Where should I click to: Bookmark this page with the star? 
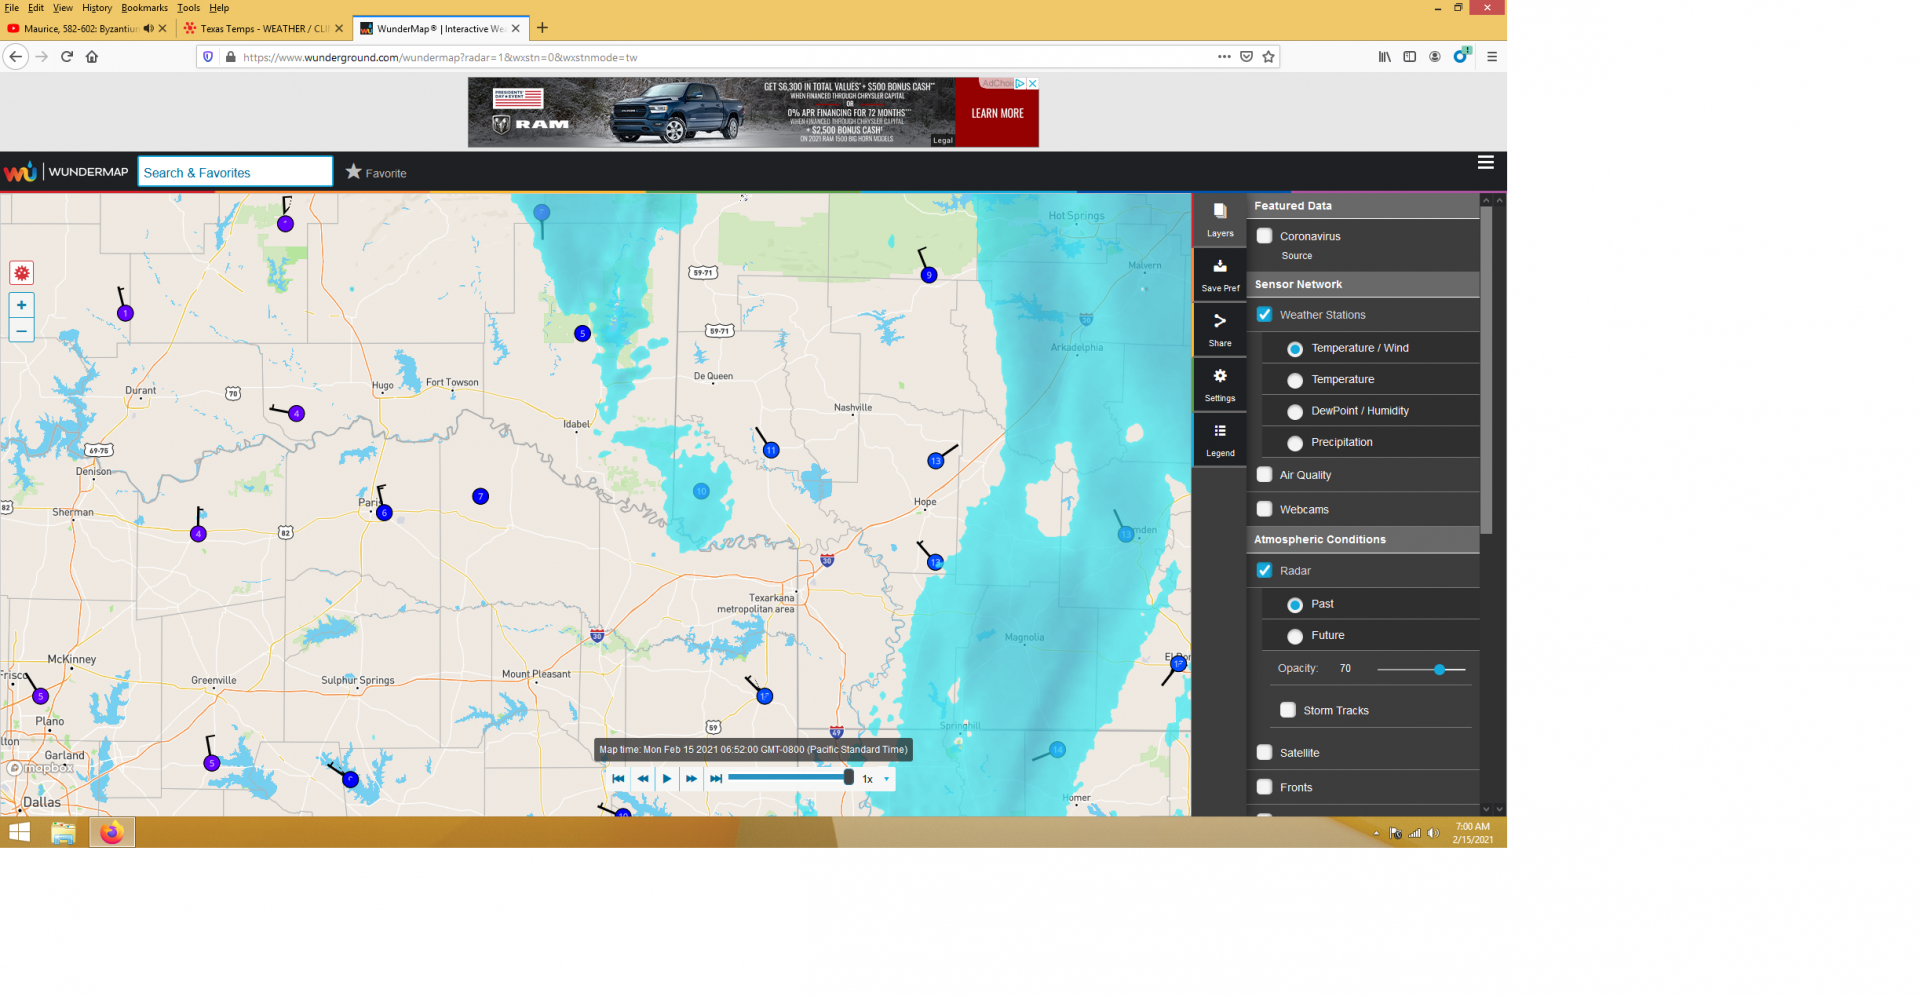pyautogui.click(x=1268, y=57)
